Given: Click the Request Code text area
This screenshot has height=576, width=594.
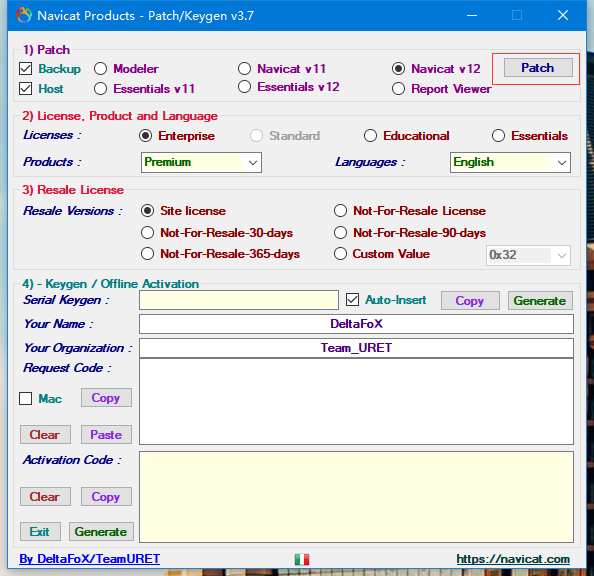Looking at the screenshot, I should click(x=356, y=401).
